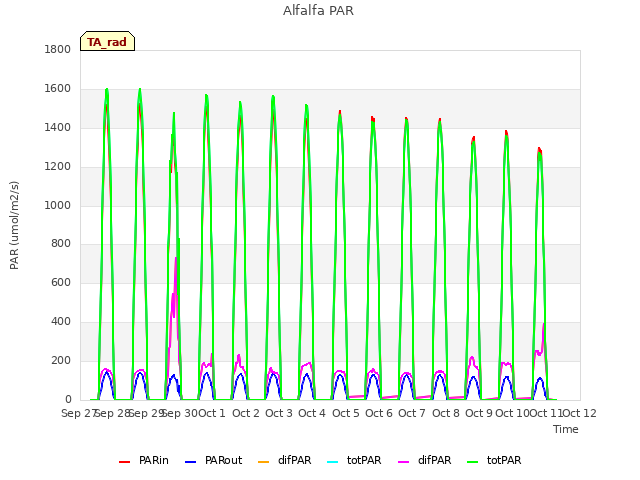Select the difPAR label beside the orange swatch
640x480 pixels.
294,460
